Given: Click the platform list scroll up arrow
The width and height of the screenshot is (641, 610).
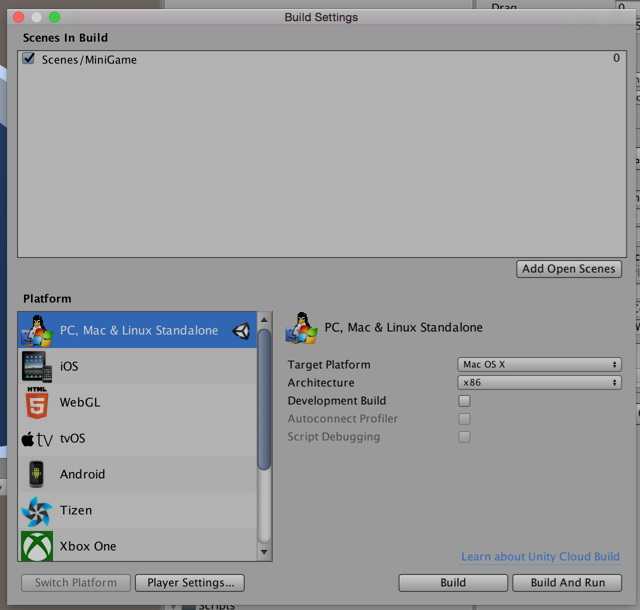Looking at the screenshot, I should point(264,319).
